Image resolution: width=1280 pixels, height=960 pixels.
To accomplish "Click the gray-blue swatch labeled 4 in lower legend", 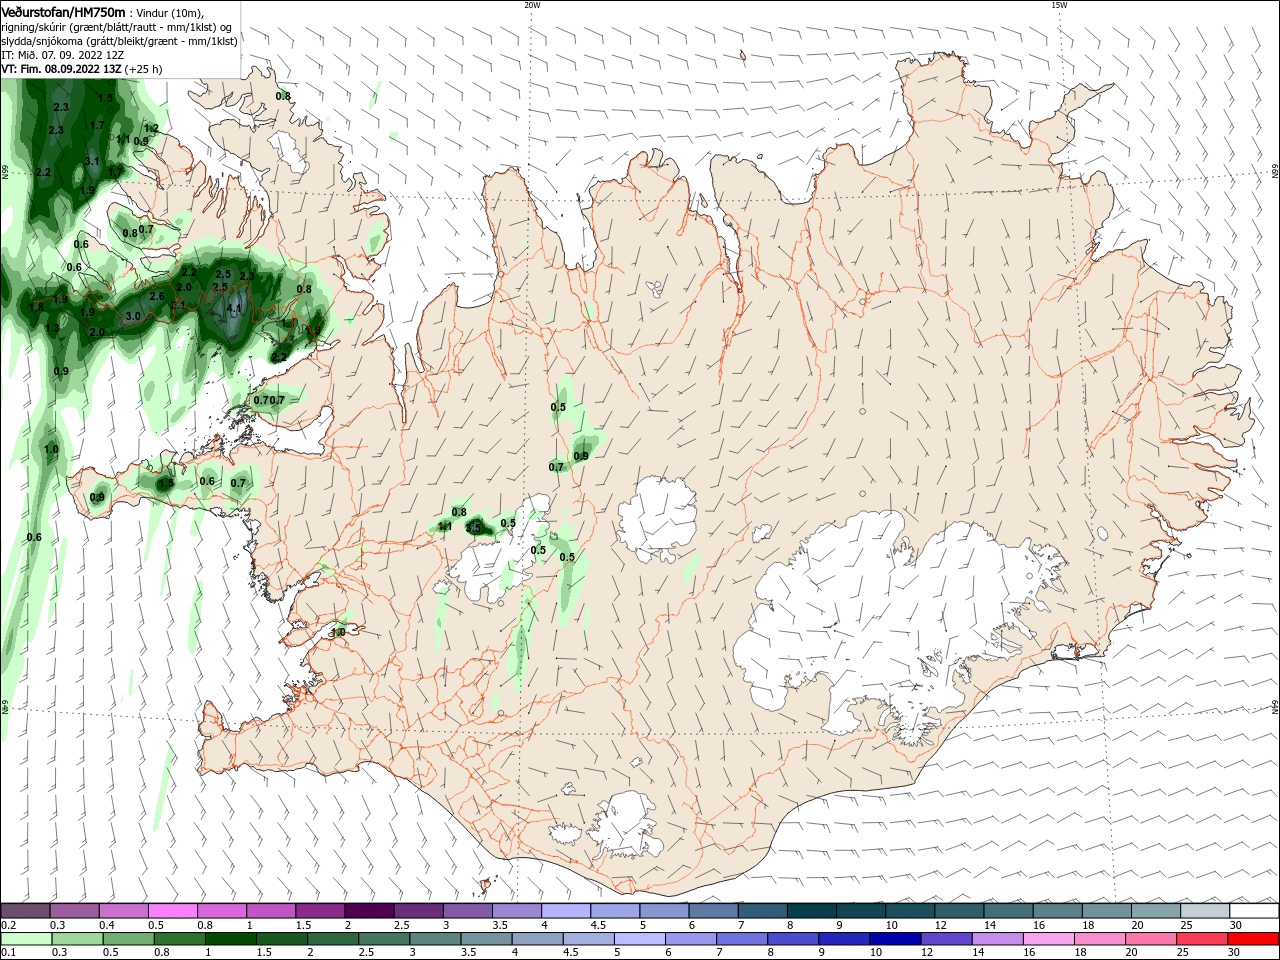I will (537, 939).
